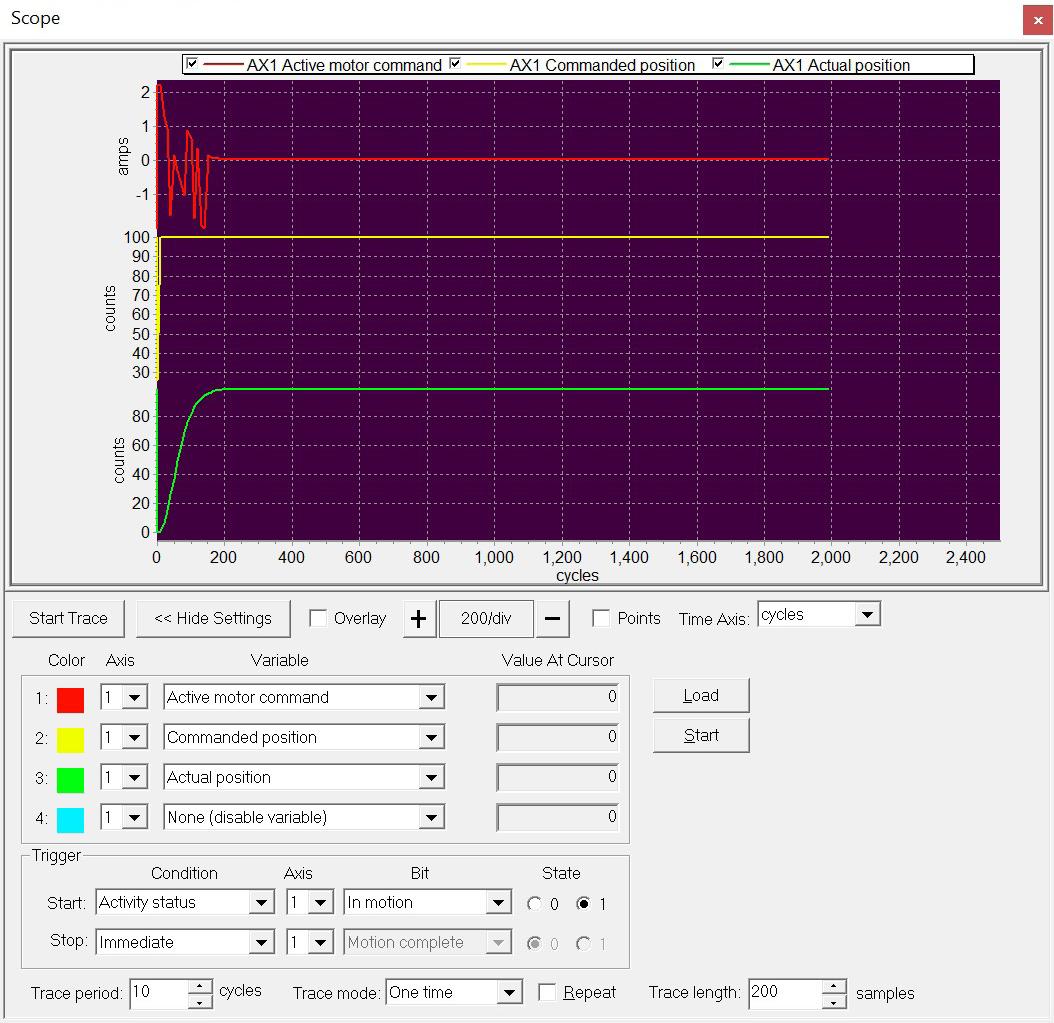1054x1023 pixels.
Task: Click the plus zoom-in button
Action: tap(419, 618)
